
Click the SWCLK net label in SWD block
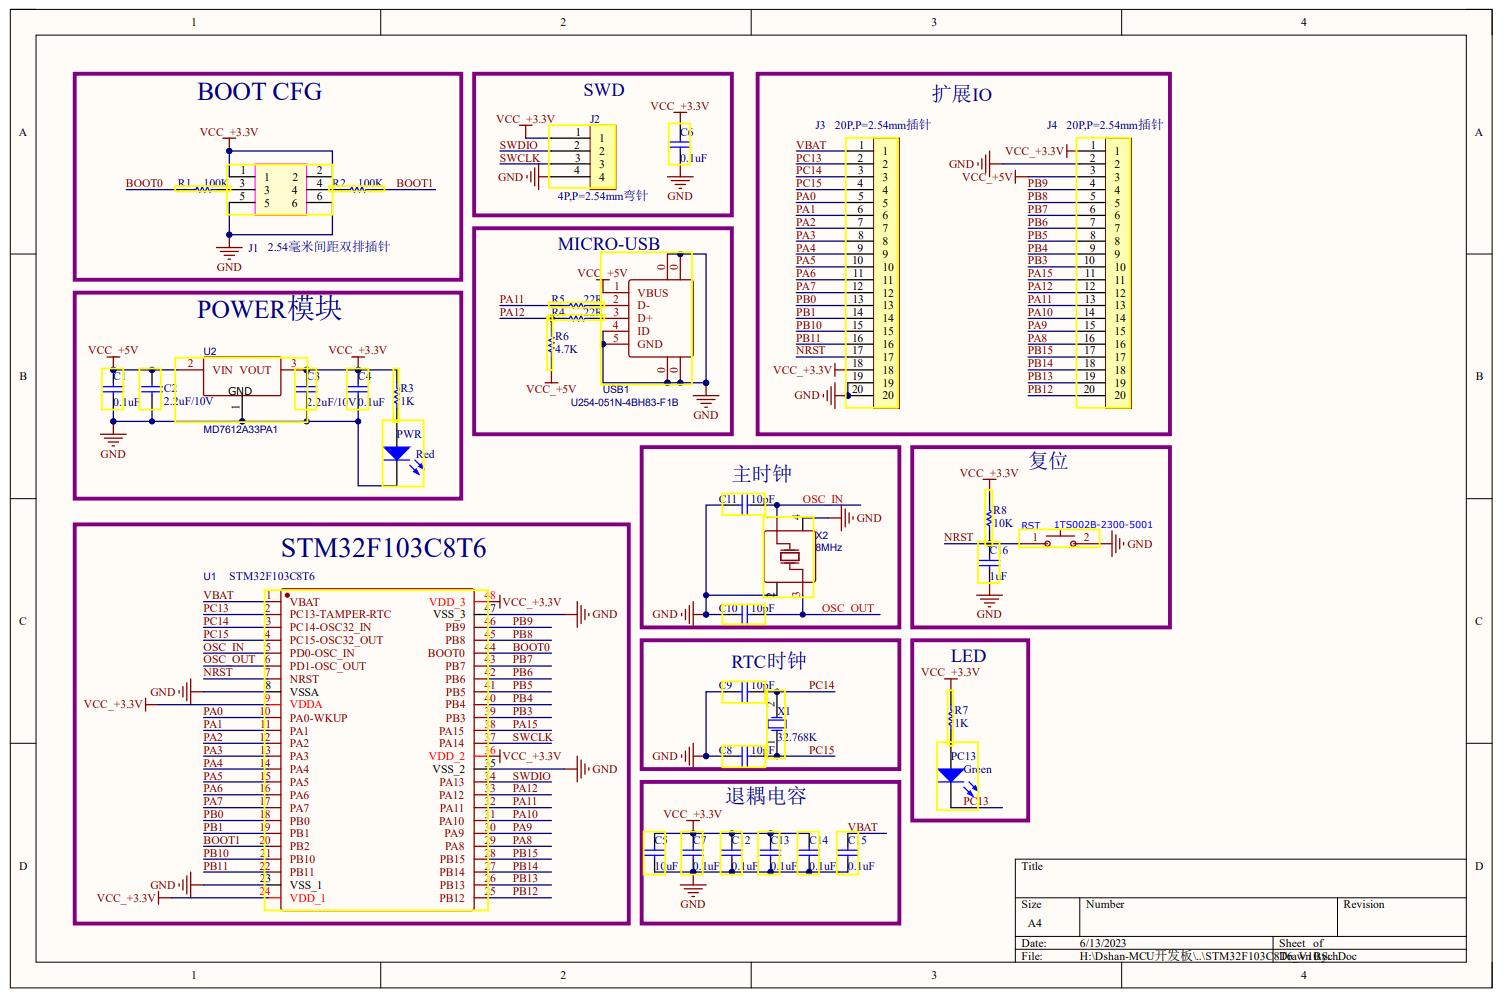coord(519,158)
